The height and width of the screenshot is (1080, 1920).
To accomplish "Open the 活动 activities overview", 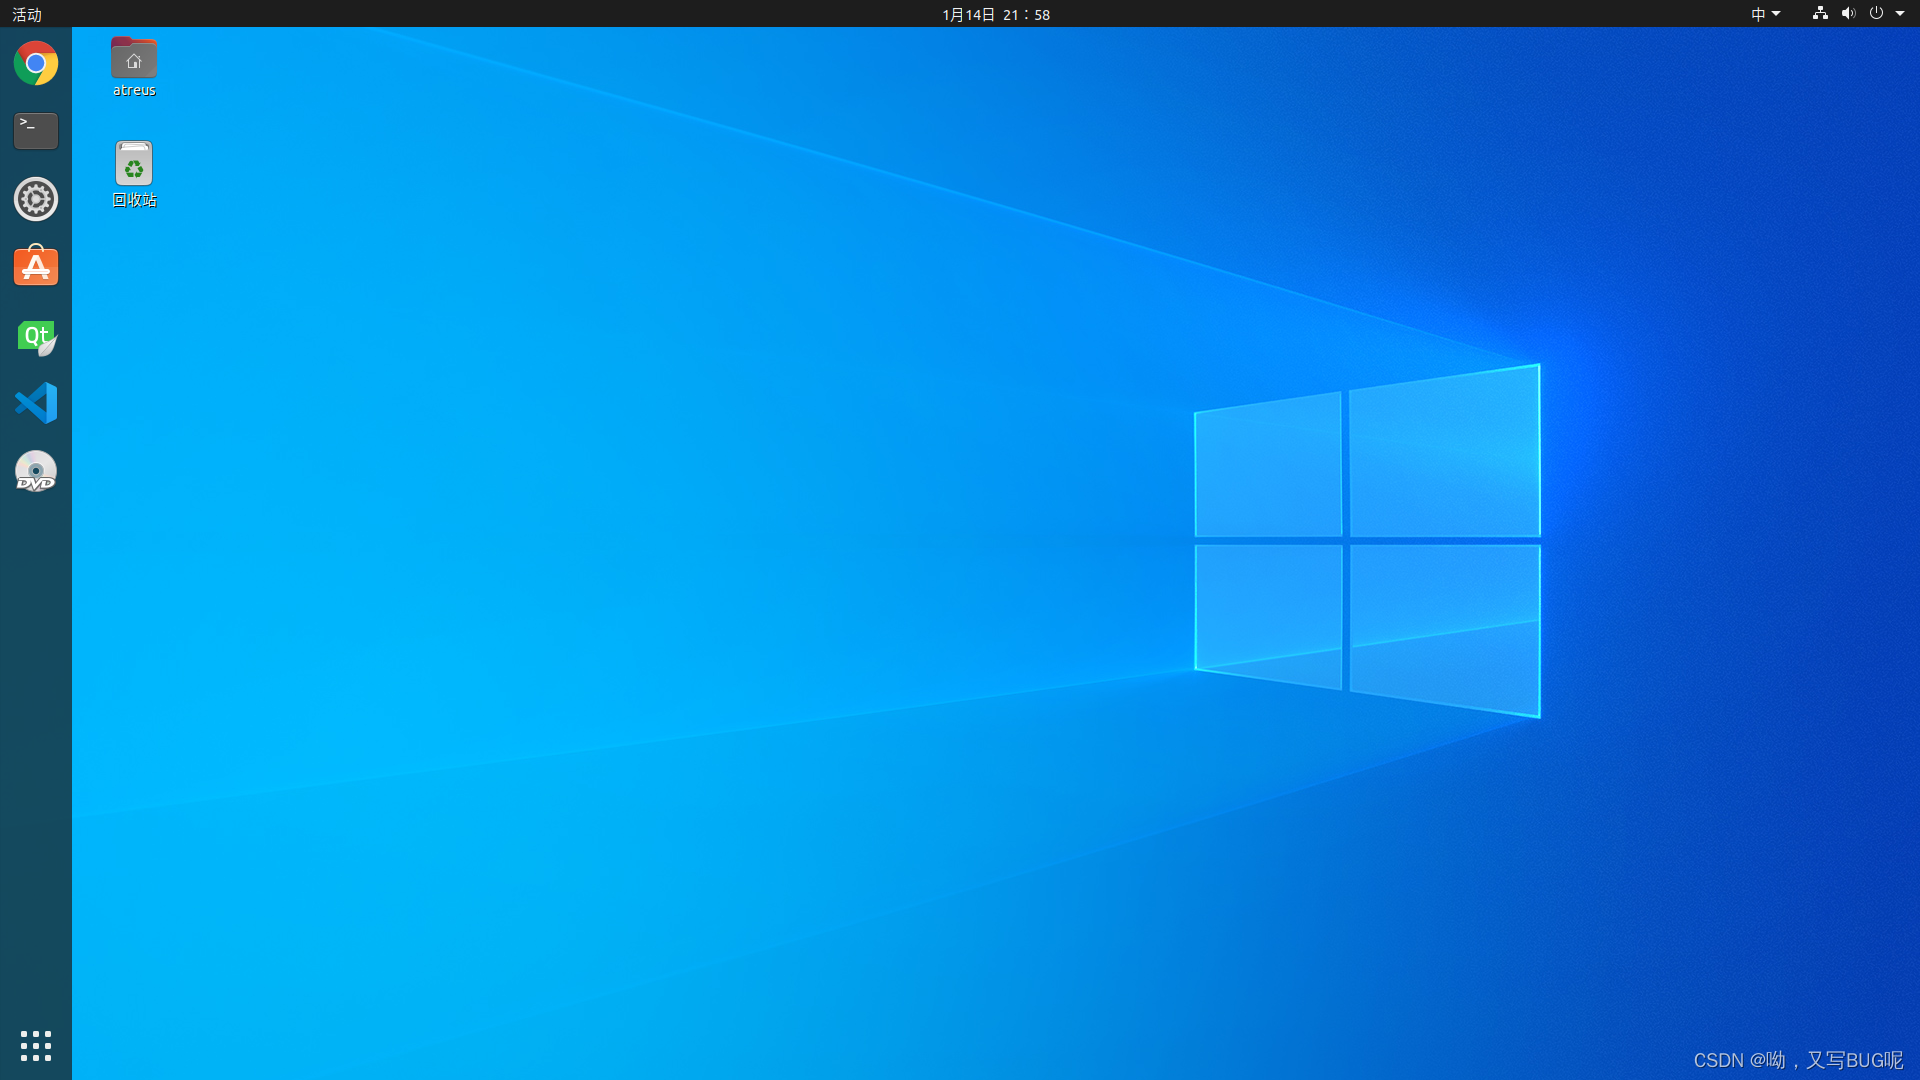I will (27, 14).
